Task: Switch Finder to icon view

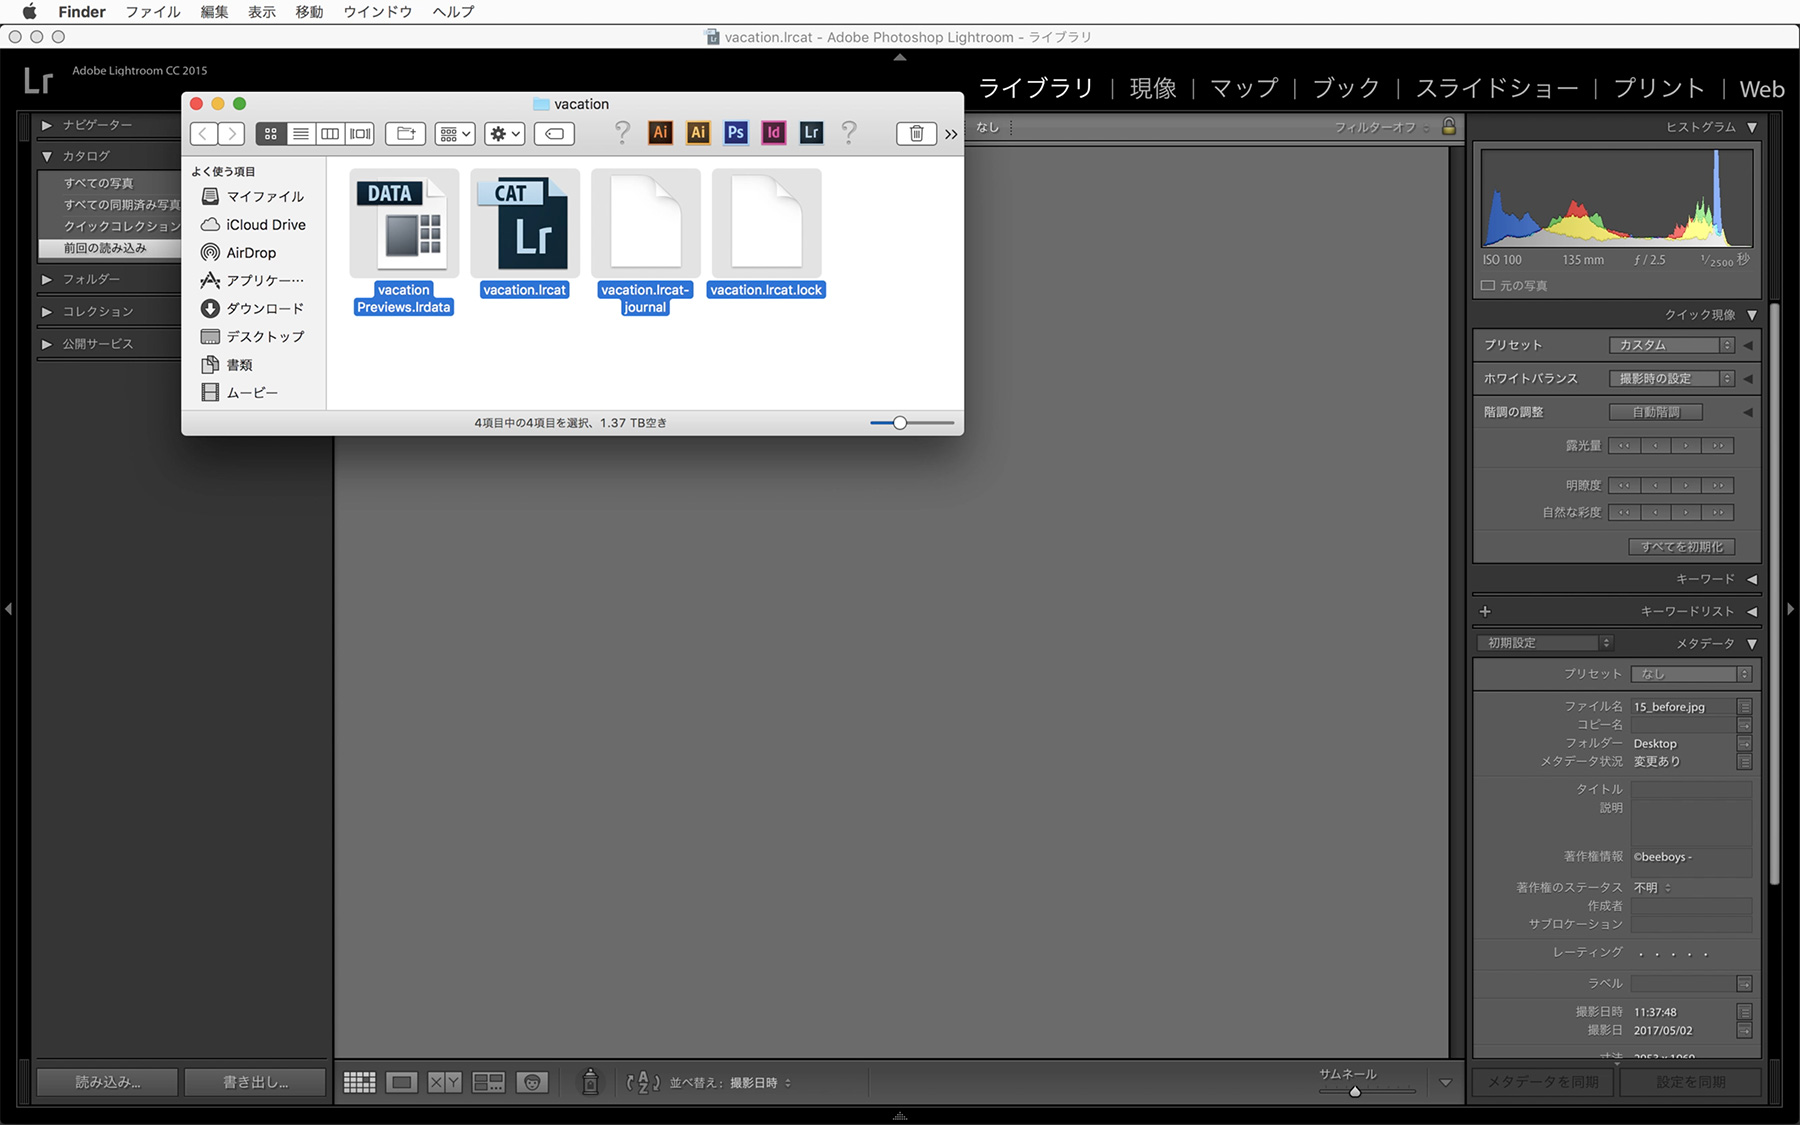Action: tap(270, 133)
